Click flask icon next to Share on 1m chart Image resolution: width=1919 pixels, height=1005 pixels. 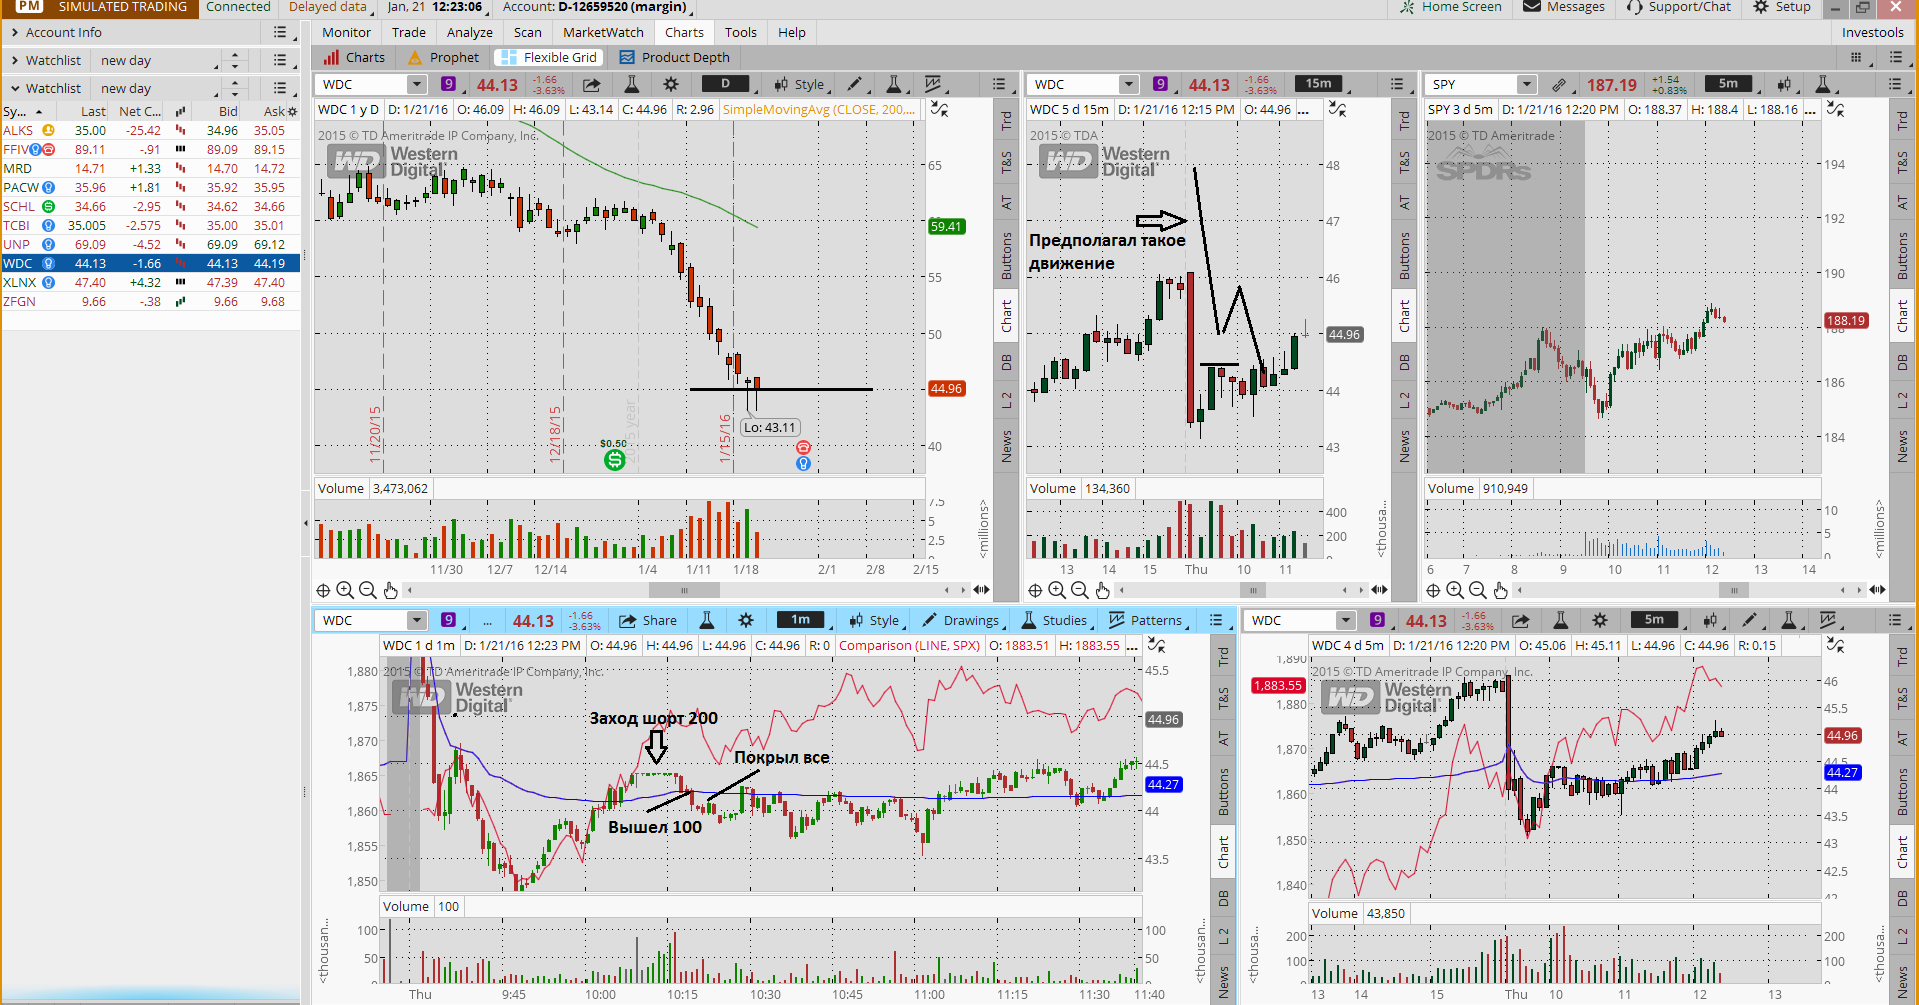click(706, 620)
